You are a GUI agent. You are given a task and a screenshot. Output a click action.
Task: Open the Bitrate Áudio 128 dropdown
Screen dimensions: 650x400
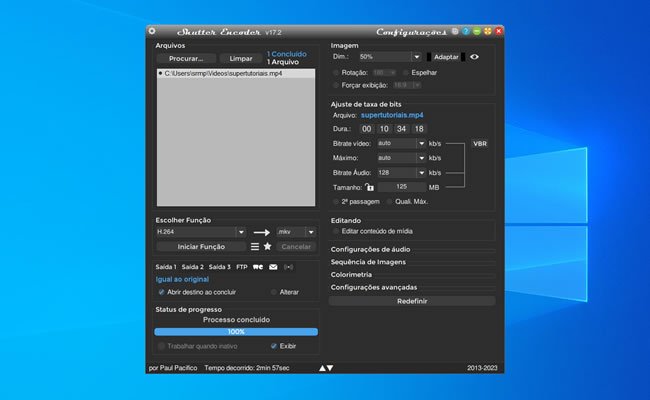(422, 172)
